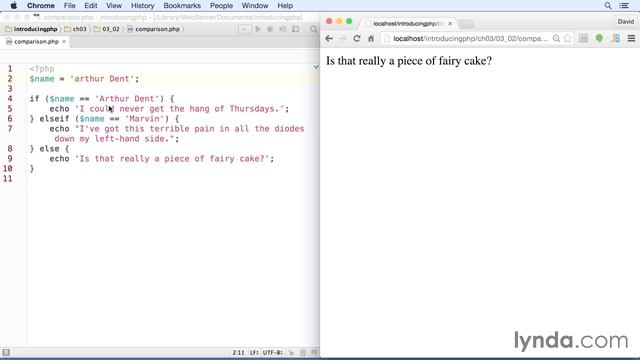Click the IDE search magnifier icon
640x360 pixels.
pos(313,29)
